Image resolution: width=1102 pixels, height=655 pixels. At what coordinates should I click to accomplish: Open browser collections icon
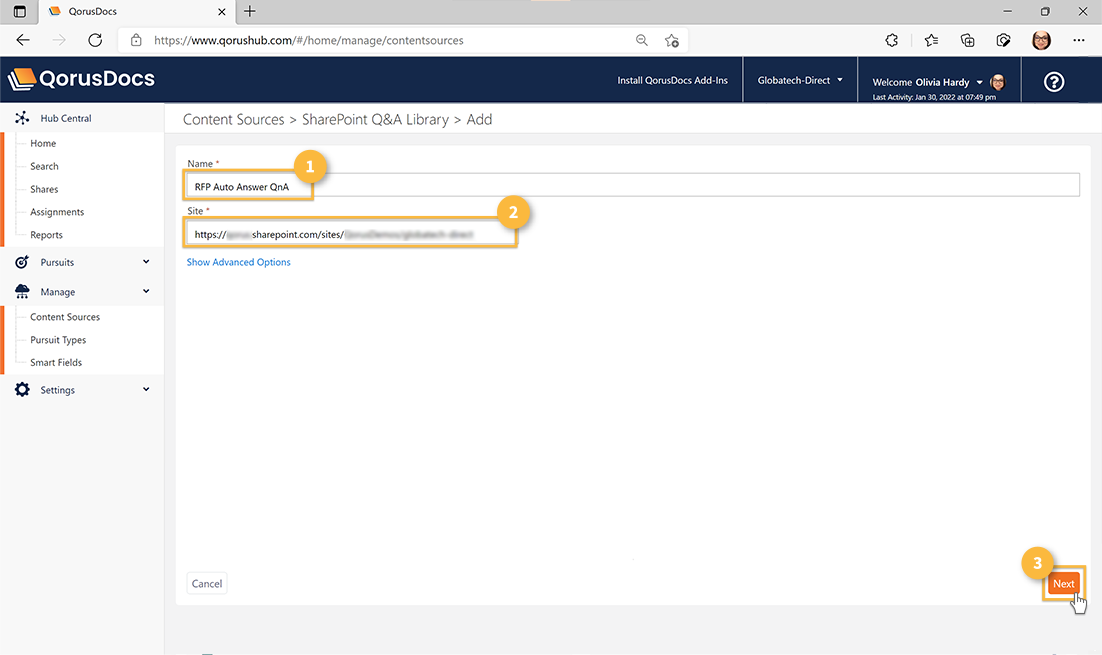[x=968, y=40]
